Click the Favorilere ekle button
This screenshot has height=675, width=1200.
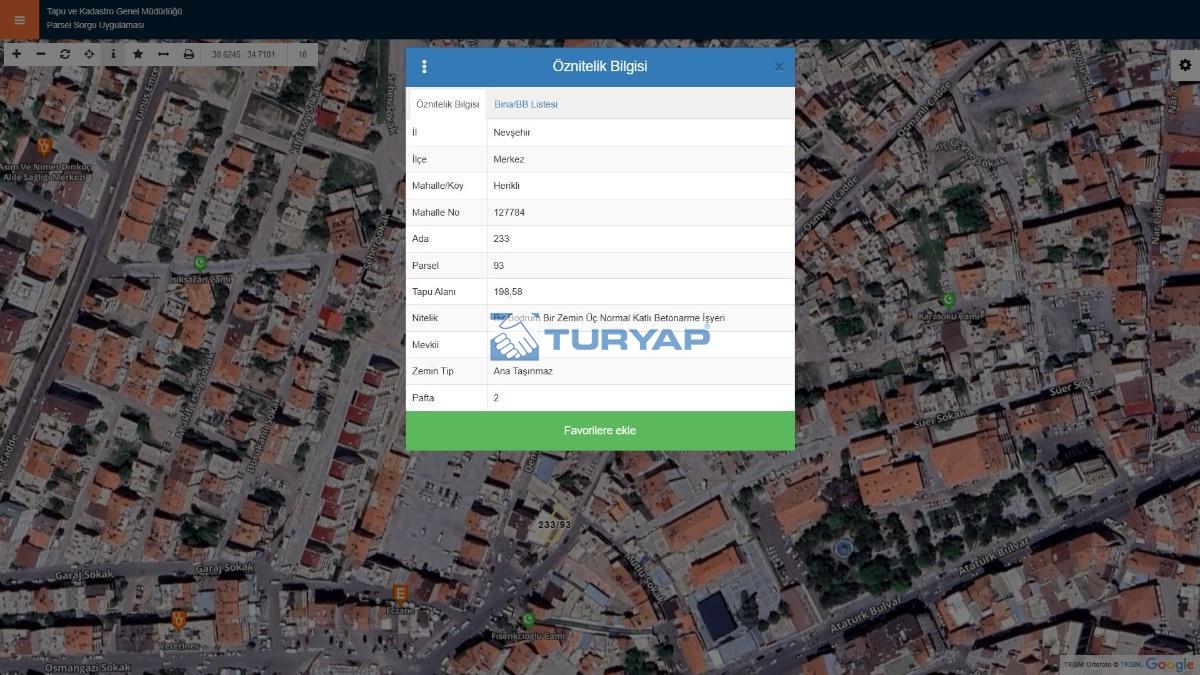coord(600,431)
